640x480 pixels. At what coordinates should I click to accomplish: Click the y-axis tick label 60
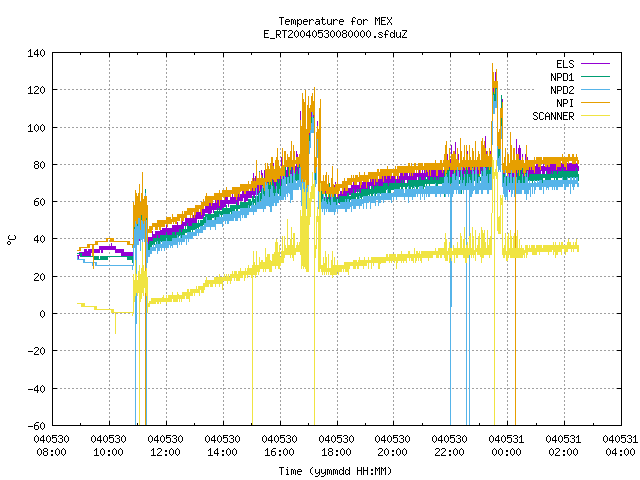(x=39, y=202)
